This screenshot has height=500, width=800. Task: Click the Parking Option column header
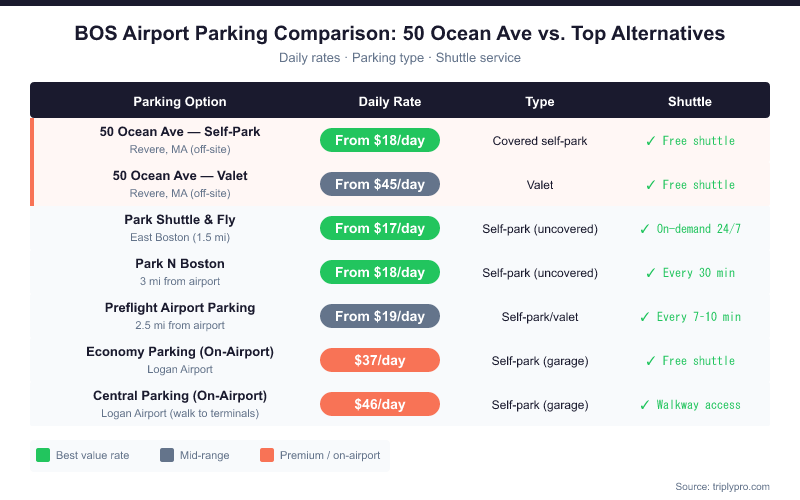180,102
